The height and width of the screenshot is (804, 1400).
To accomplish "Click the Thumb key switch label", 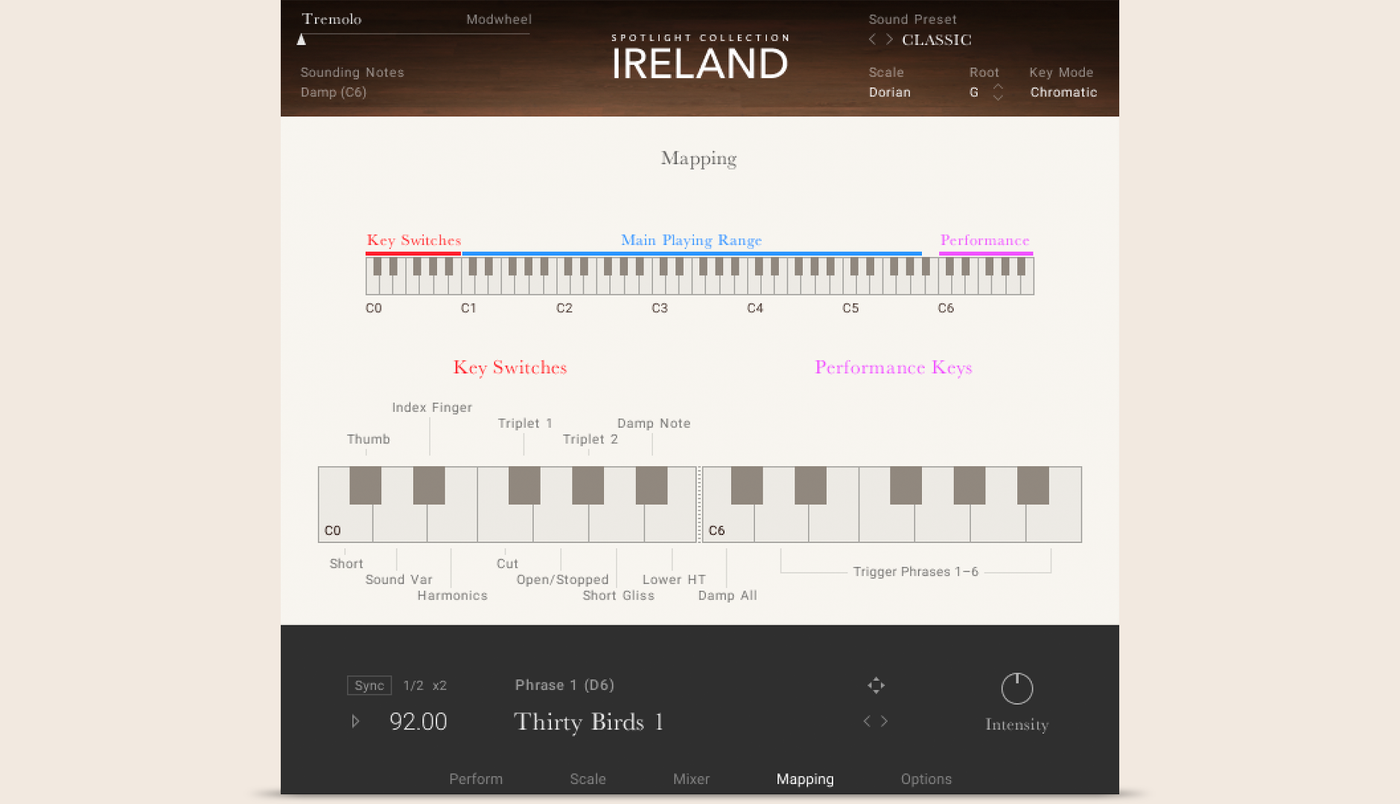I will (x=369, y=439).
